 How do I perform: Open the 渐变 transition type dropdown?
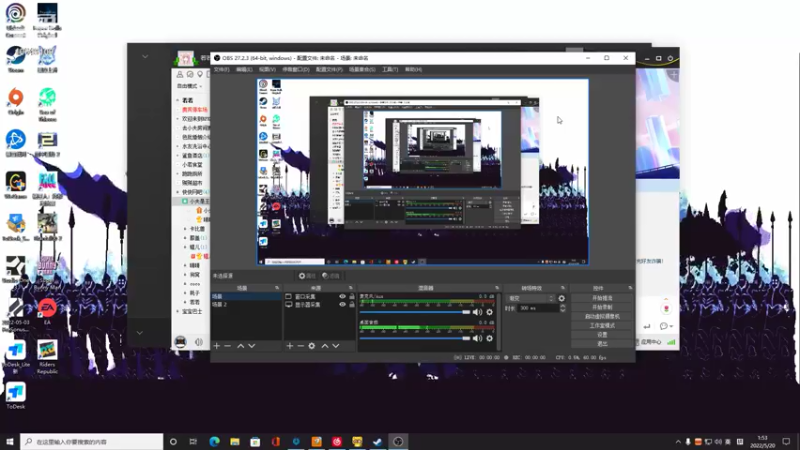point(530,298)
